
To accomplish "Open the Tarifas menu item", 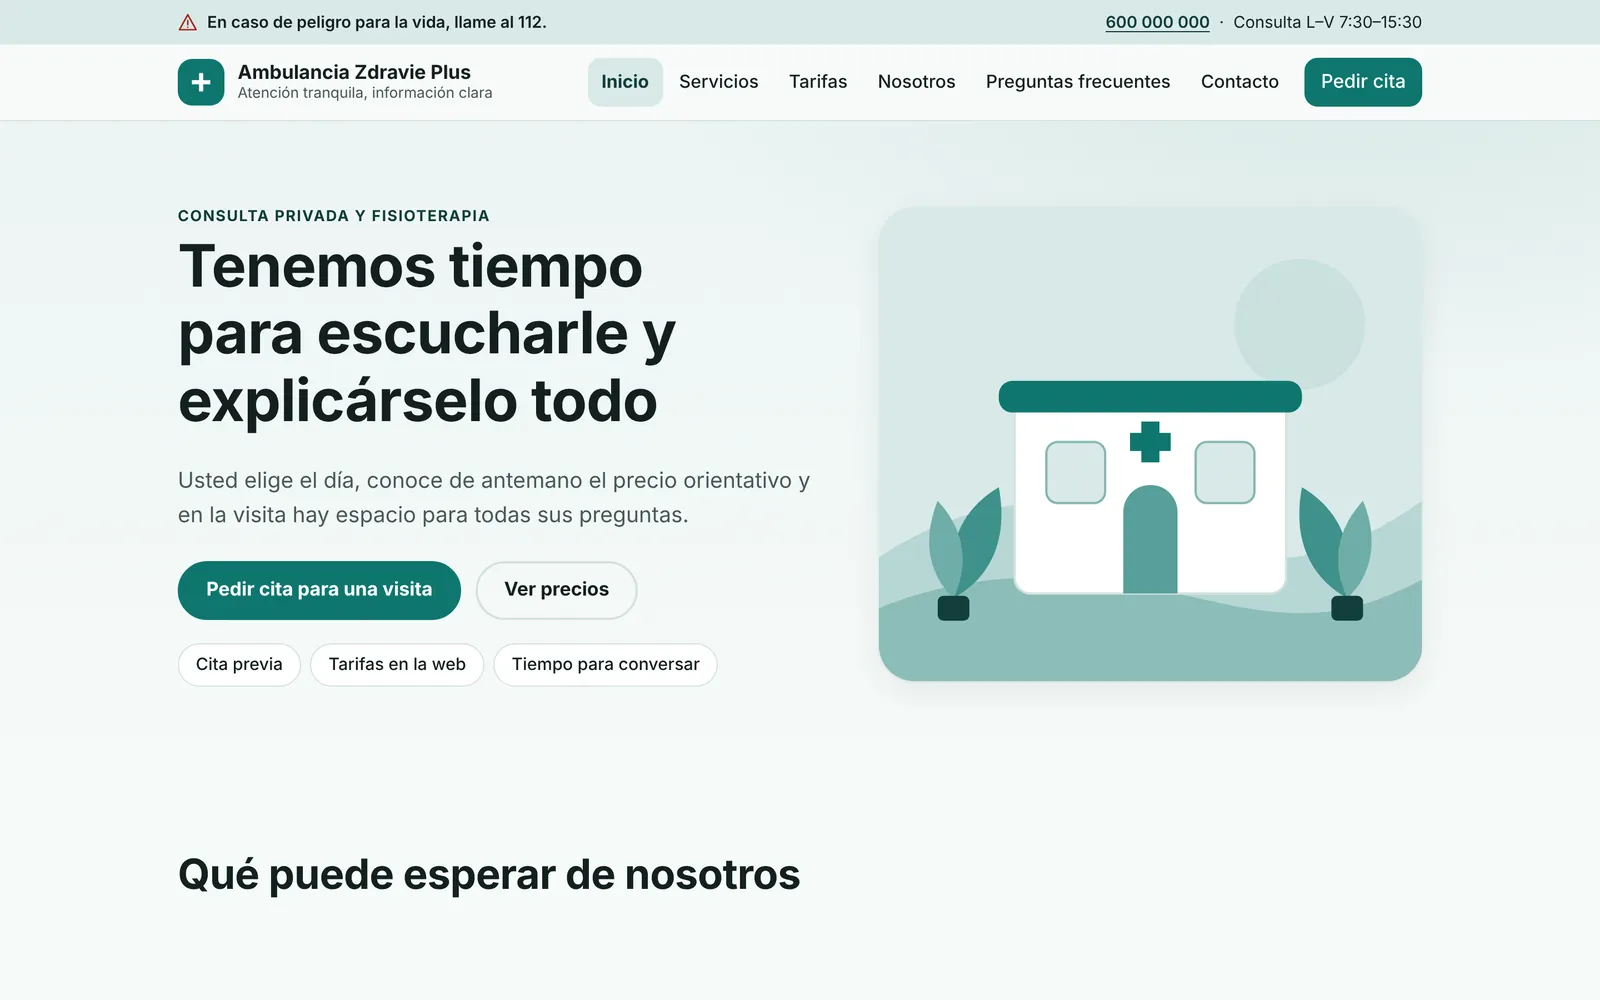I will pyautogui.click(x=818, y=82).
